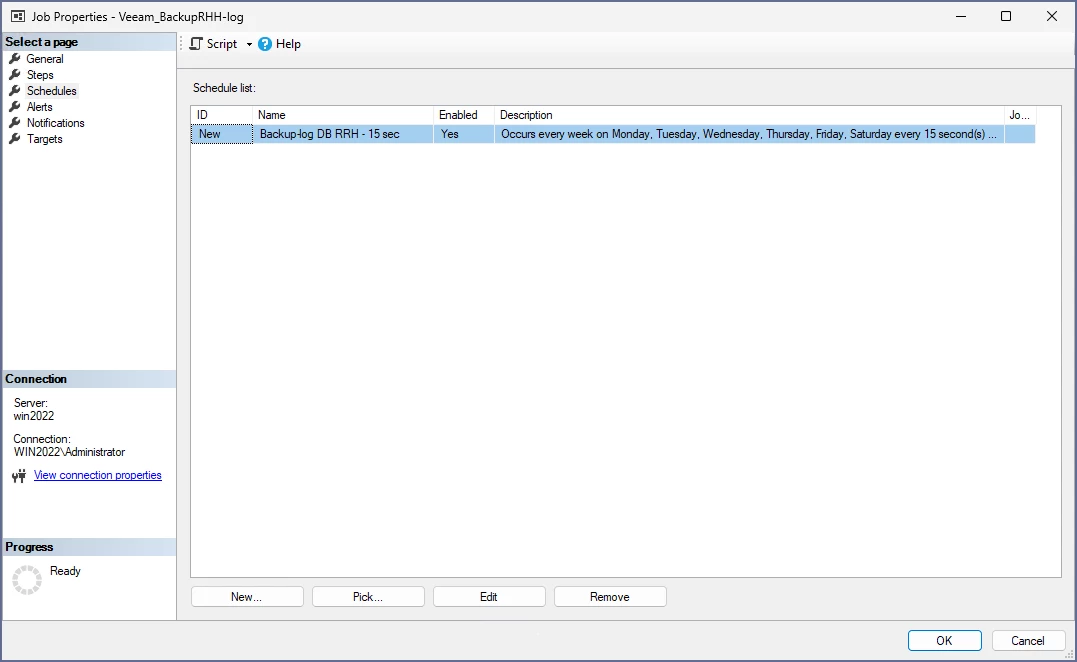The width and height of the screenshot is (1077, 662).
Task: Minimize the Job Properties window
Action: (961, 16)
